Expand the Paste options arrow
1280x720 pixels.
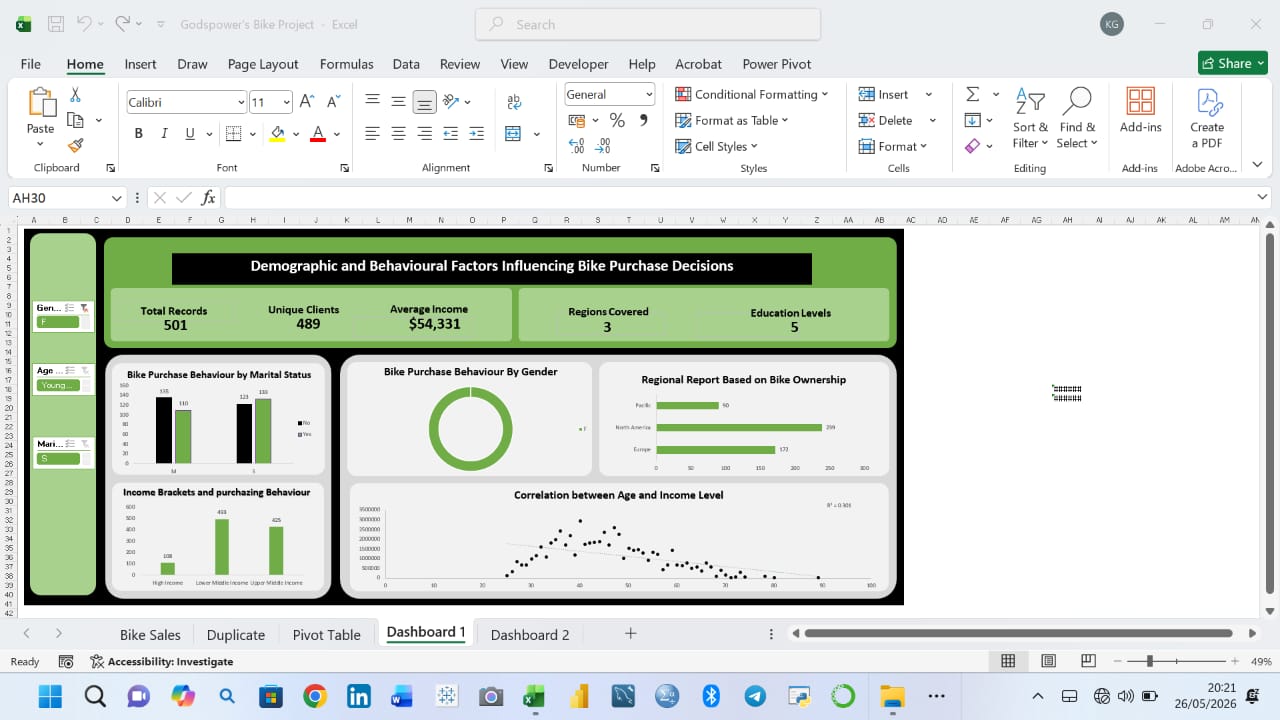click(40, 144)
